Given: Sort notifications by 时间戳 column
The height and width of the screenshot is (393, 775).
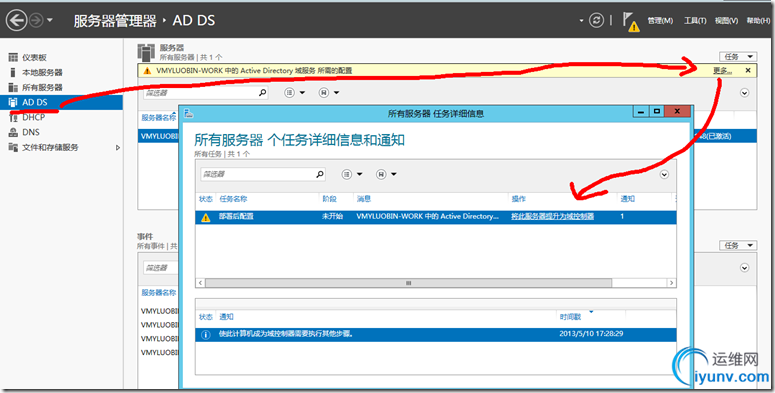Looking at the screenshot, I should [x=570, y=317].
